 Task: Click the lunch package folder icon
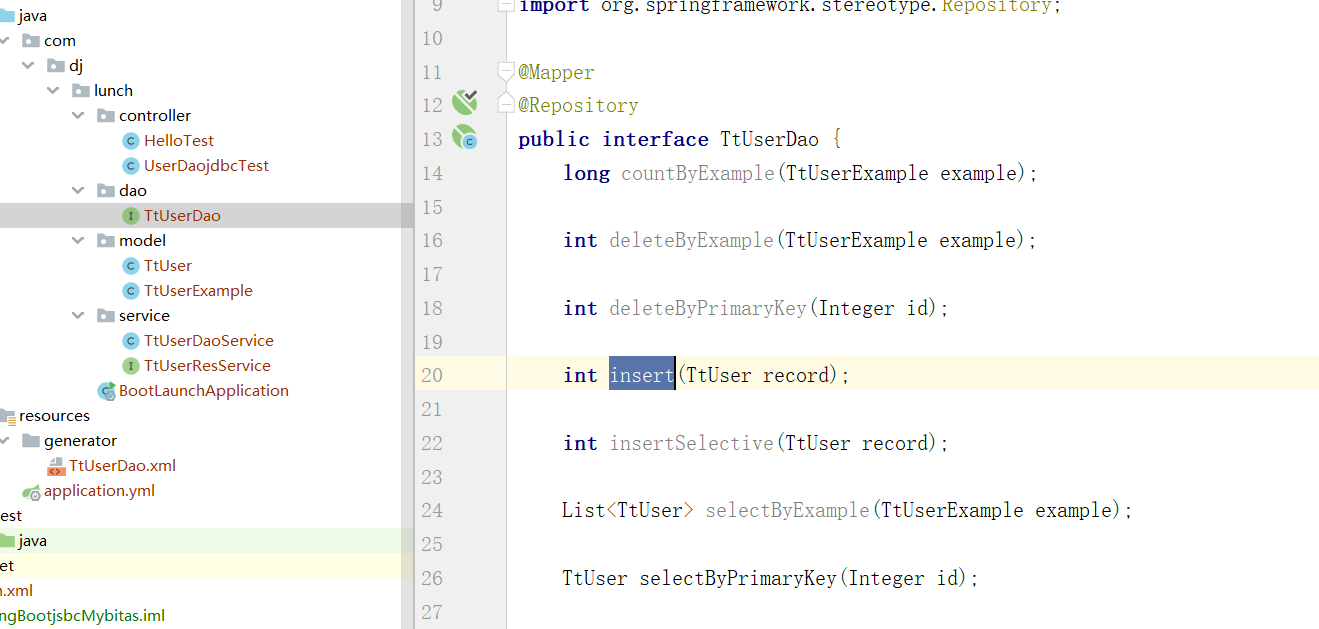[81, 91]
